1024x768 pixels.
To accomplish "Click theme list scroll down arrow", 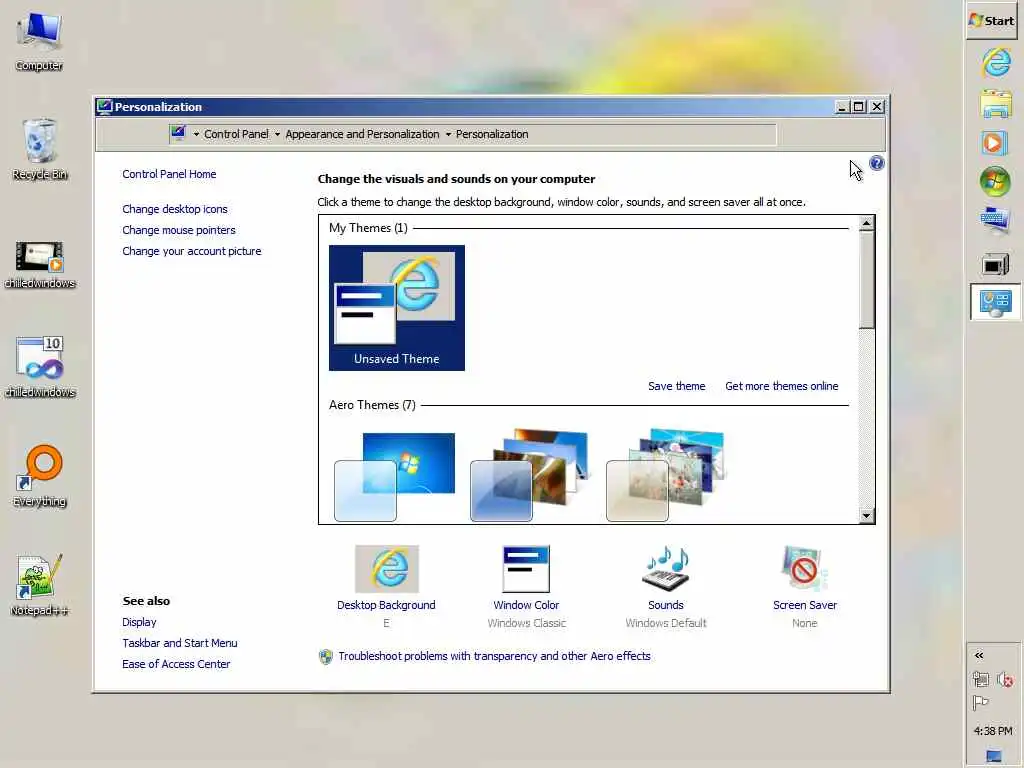I will point(866,515).
